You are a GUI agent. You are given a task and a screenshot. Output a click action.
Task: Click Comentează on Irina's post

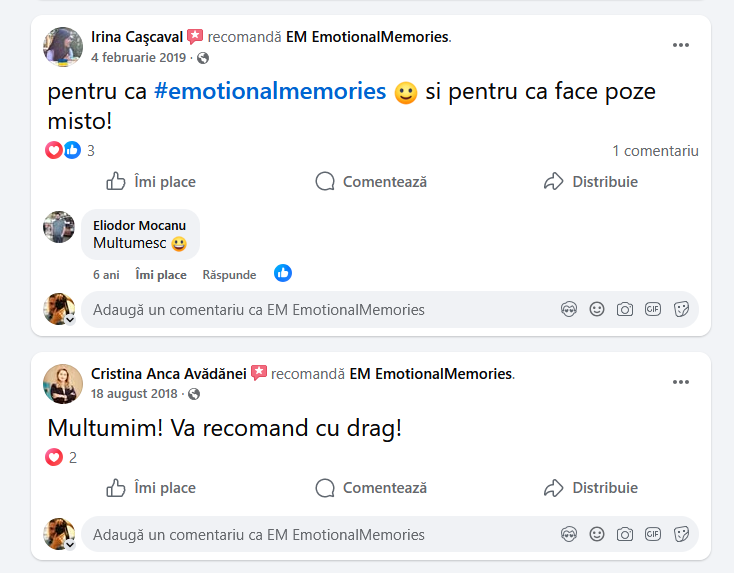[371, 182]
